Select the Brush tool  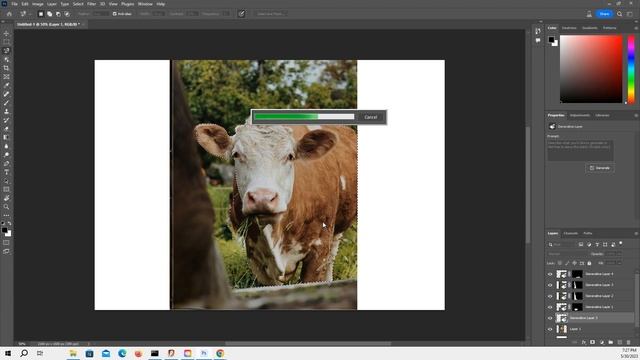pos(6,102)
